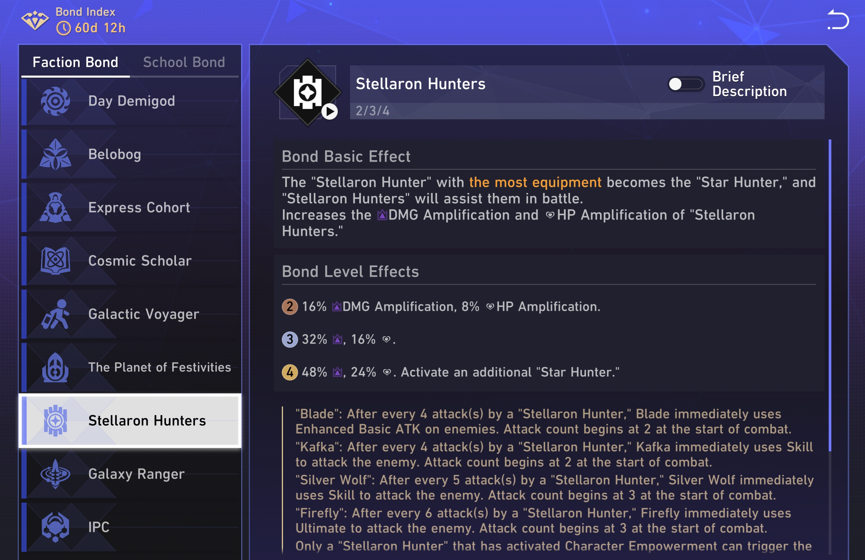Click the Galaxy Ranger faction icon

click(x=55, y=474)
